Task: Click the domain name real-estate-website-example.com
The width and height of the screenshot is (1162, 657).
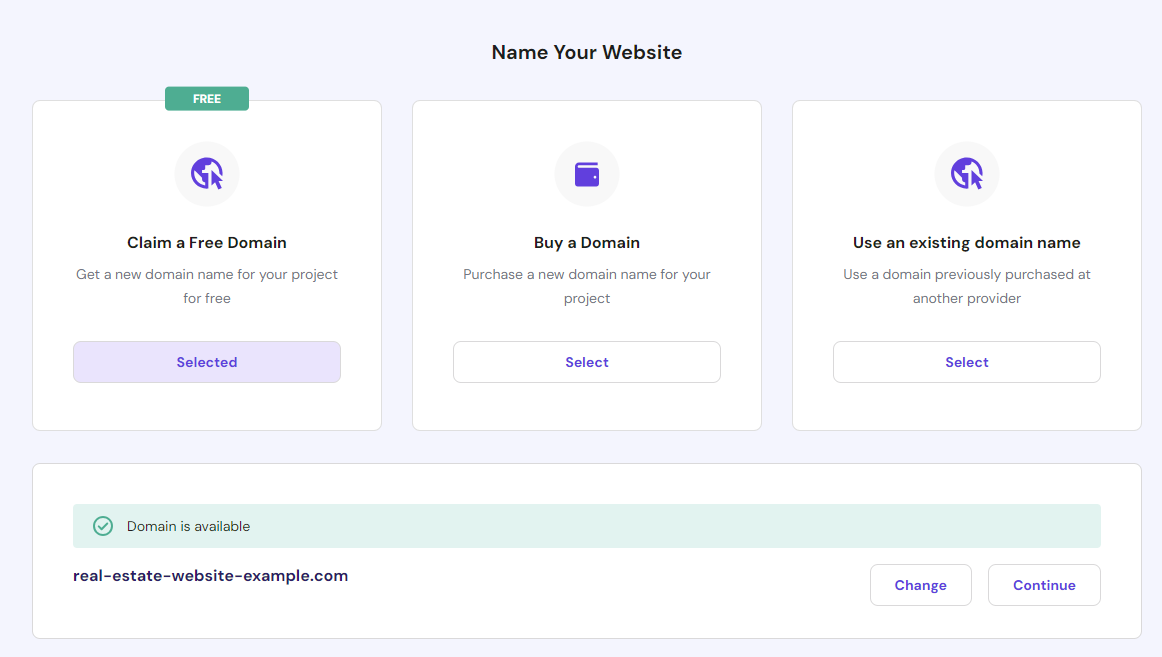Action: pos(210,575)
